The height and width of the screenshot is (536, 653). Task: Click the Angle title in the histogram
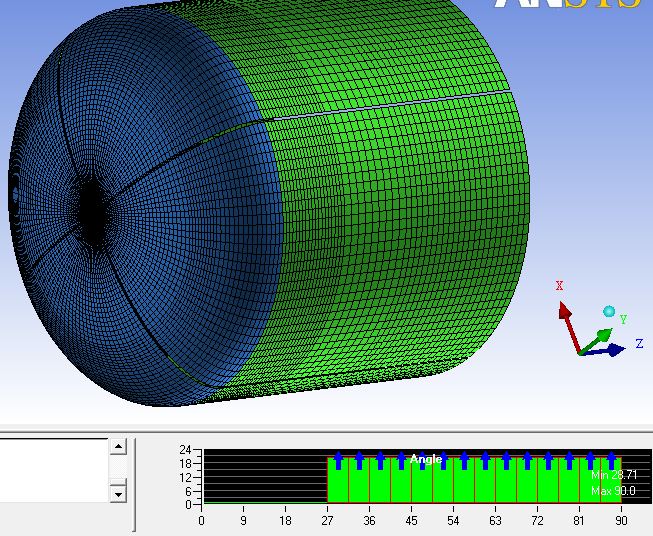426,459
